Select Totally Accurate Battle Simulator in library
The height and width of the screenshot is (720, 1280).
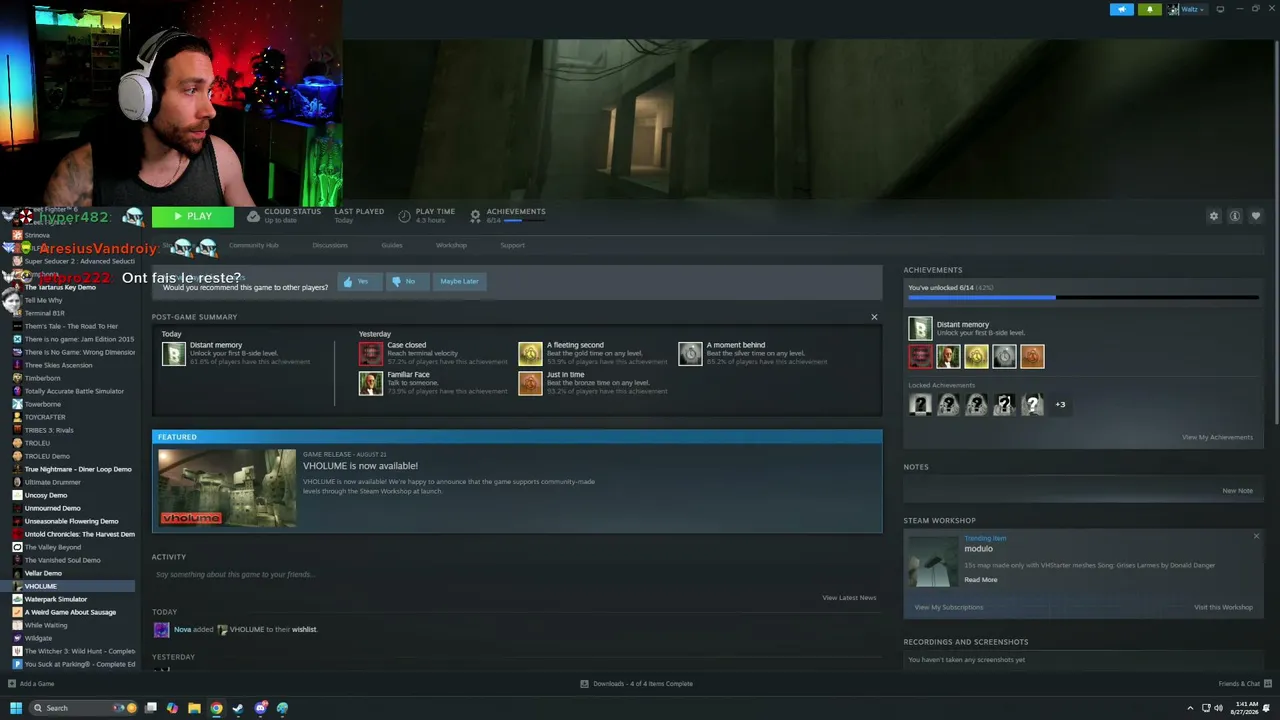click(68, 391)
